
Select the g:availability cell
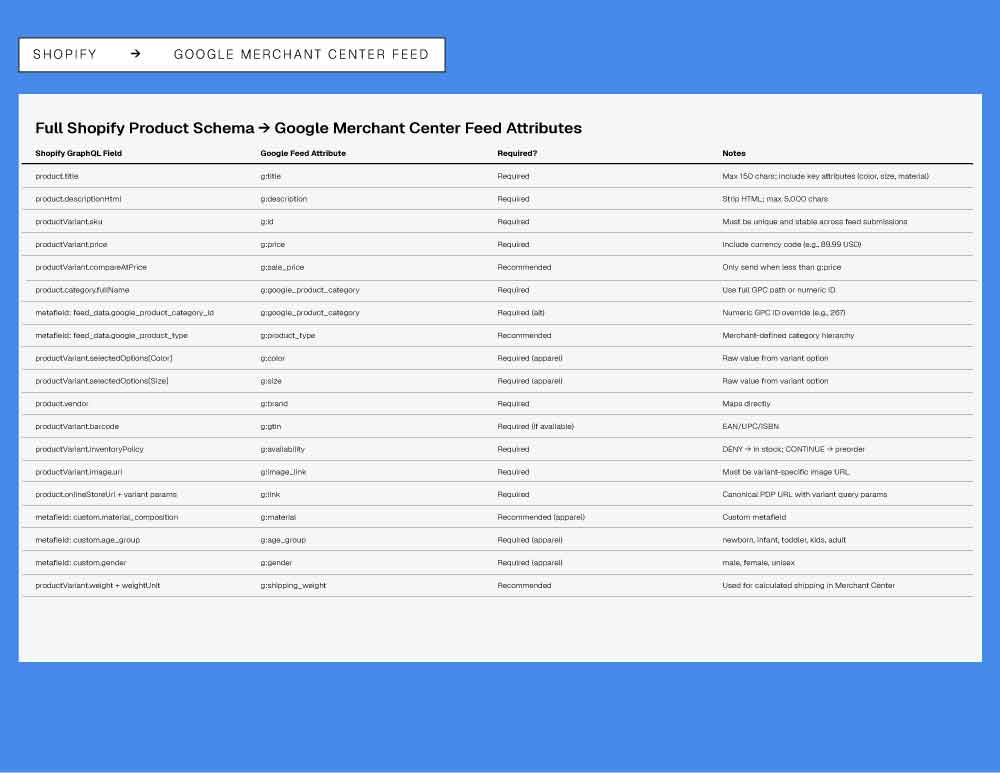[283, 449]
